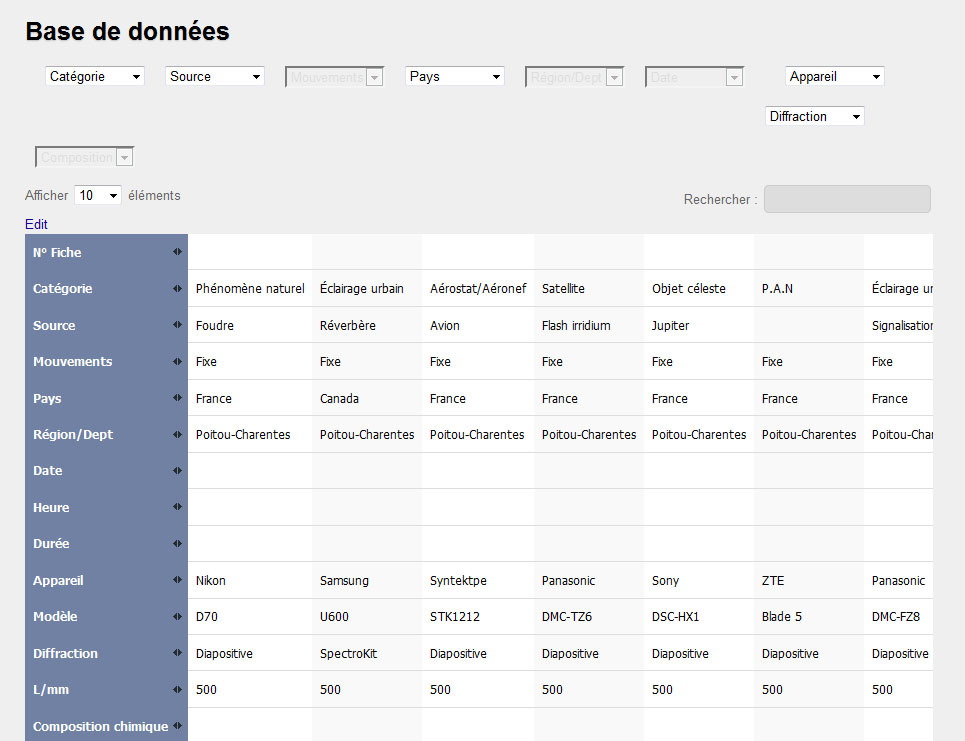Click the L/mm row header
This screenshot has width=965, height=741.
(x=49, y=689)
